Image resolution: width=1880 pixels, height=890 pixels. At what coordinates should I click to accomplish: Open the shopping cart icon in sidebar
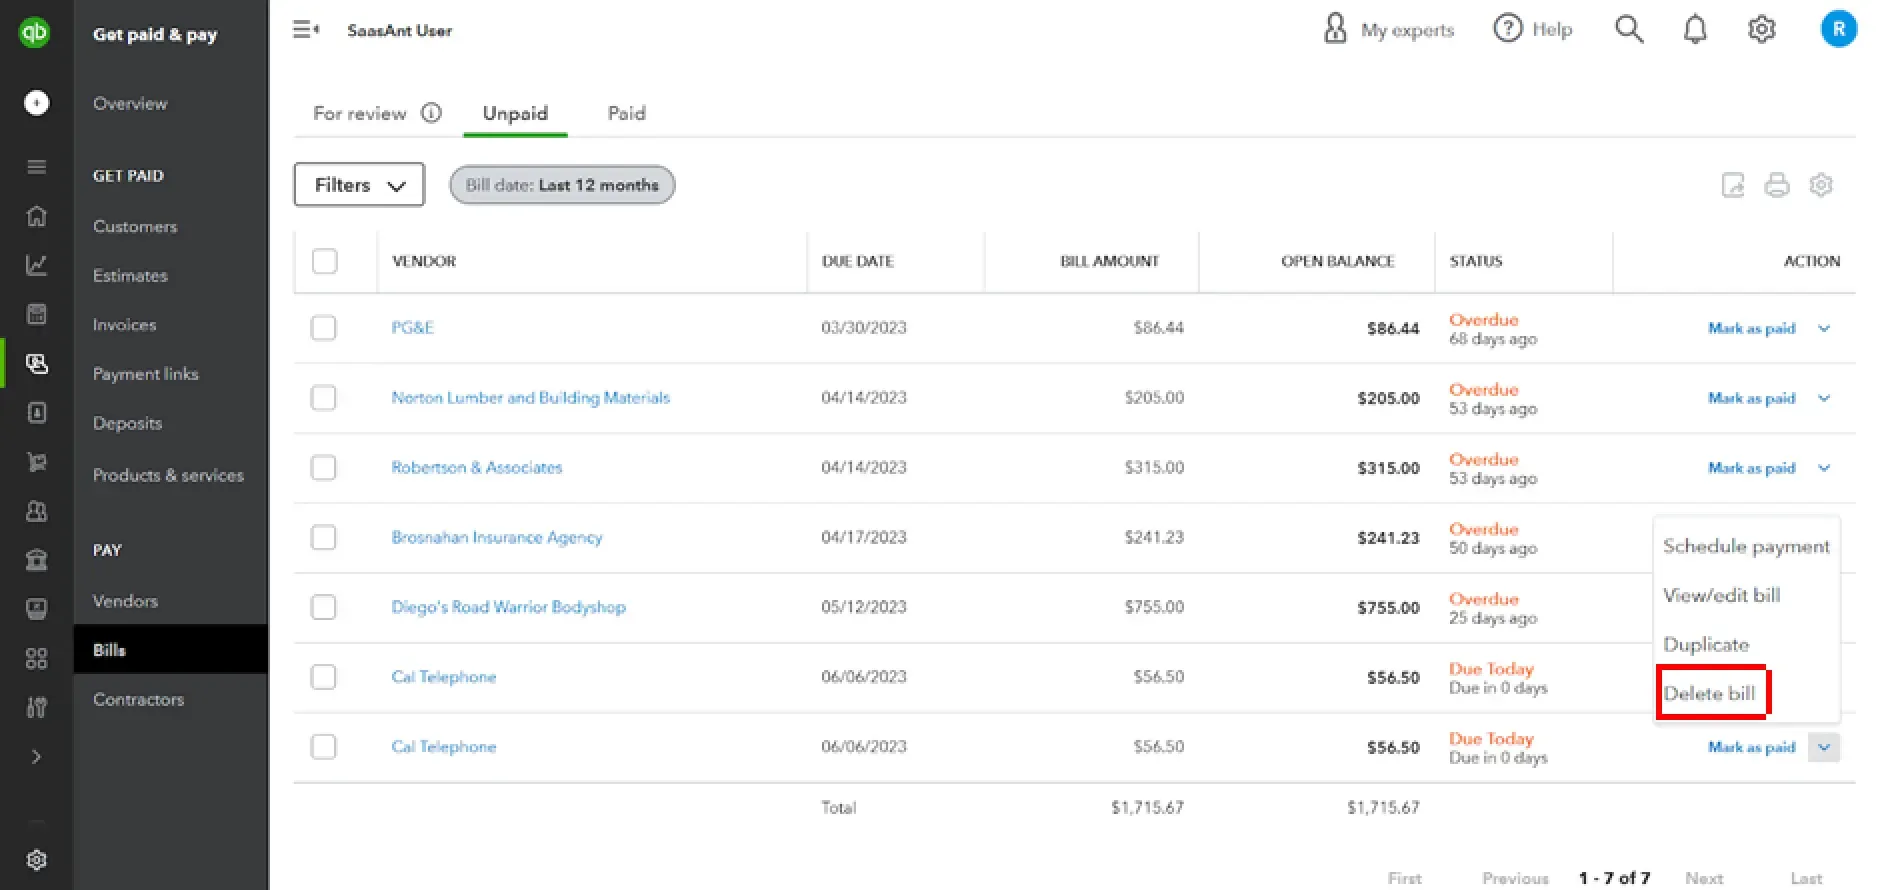(x=36, y=462)
